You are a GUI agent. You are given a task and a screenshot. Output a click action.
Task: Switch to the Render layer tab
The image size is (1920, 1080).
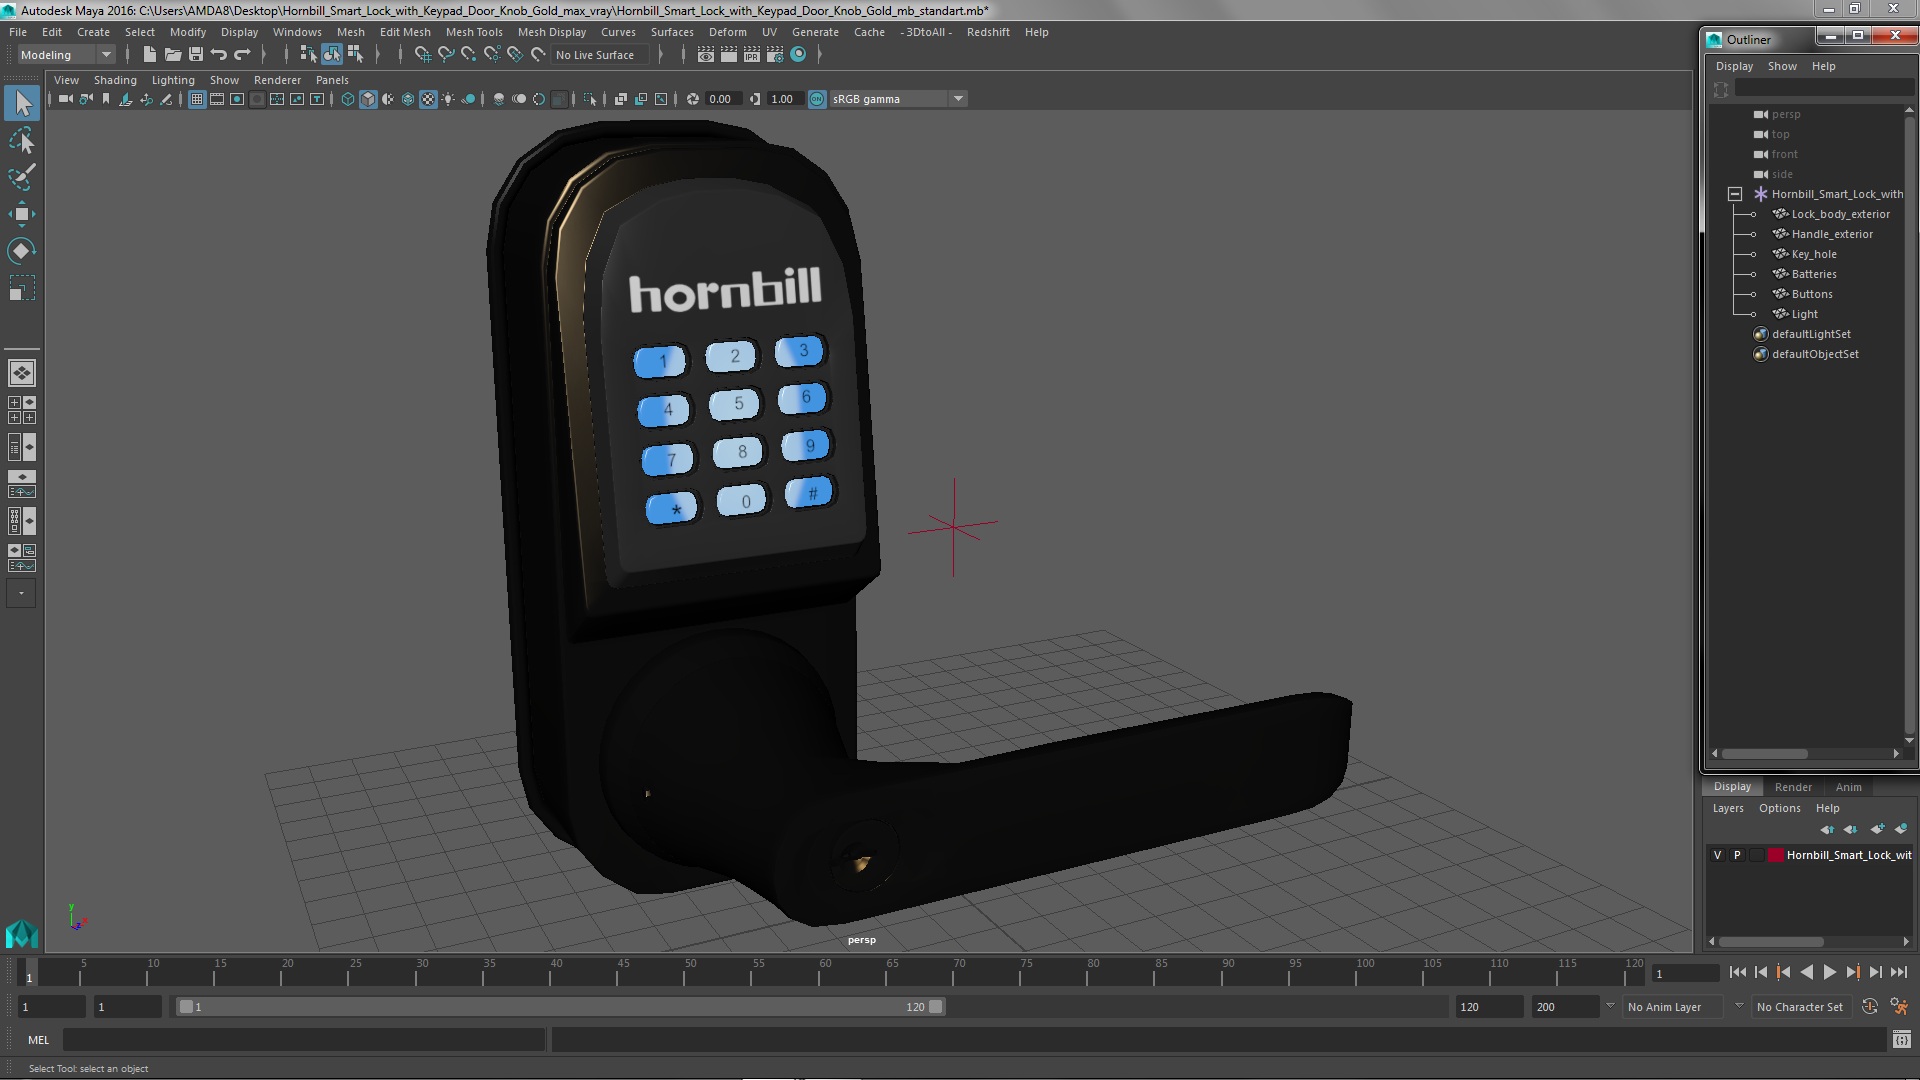1793,787
